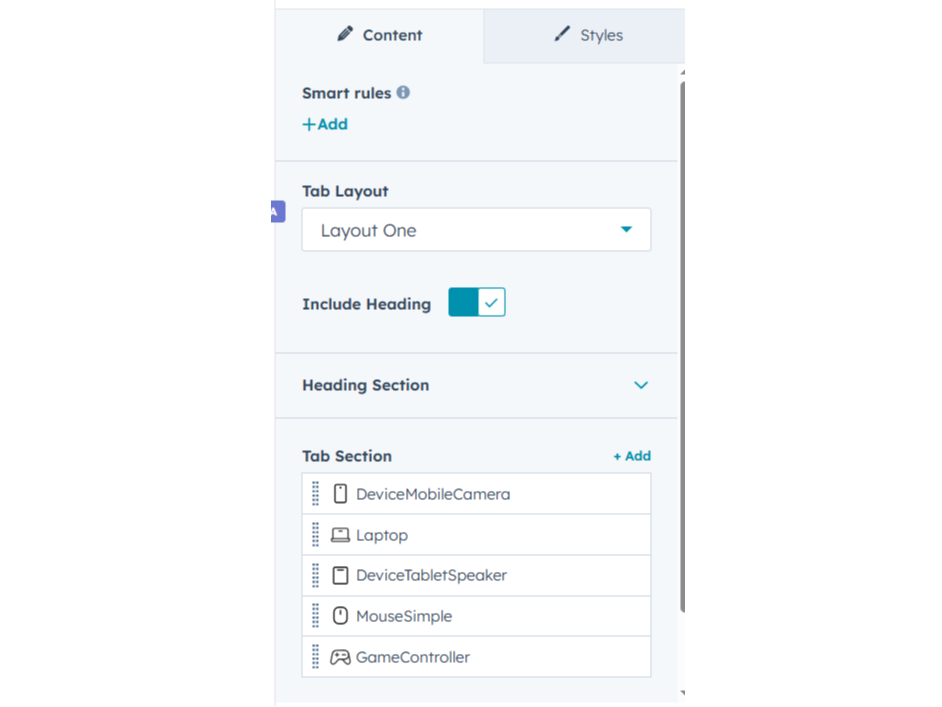Click the mouse icon in tab list

340,616
